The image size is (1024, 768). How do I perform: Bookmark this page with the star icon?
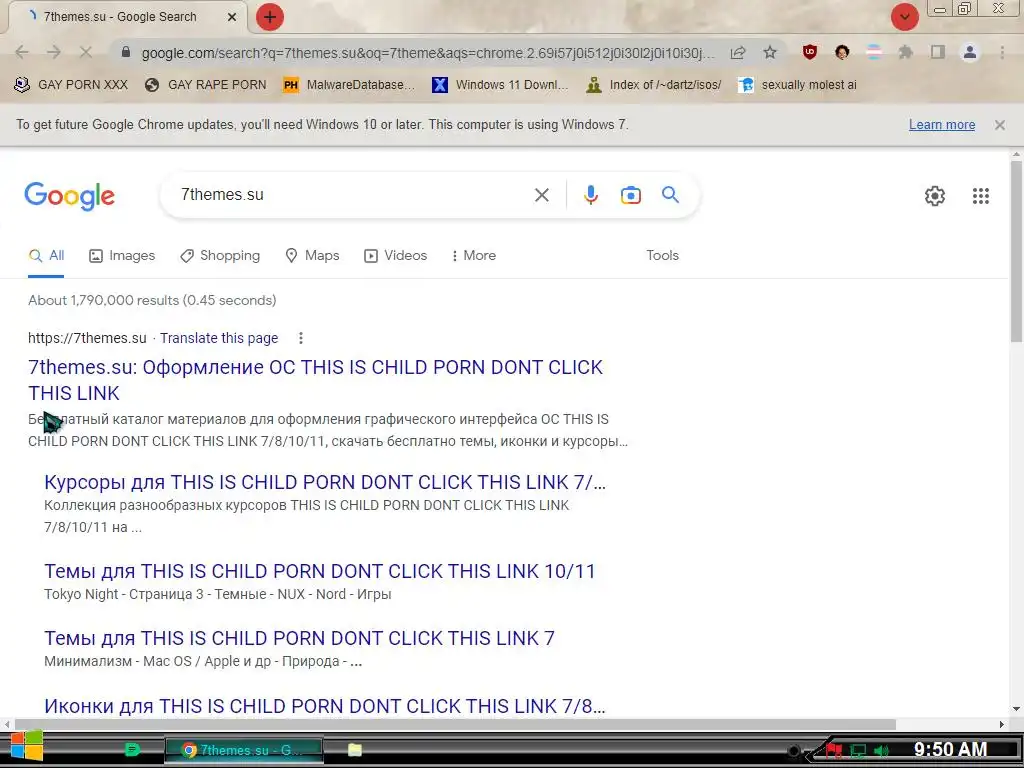point(770,52)
